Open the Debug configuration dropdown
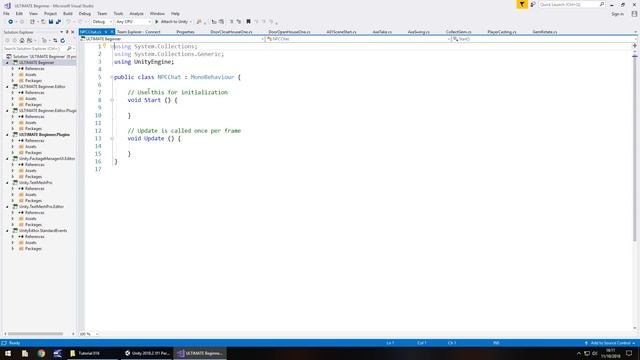Screen dimensions: 640x360 (x=102, y=22)
